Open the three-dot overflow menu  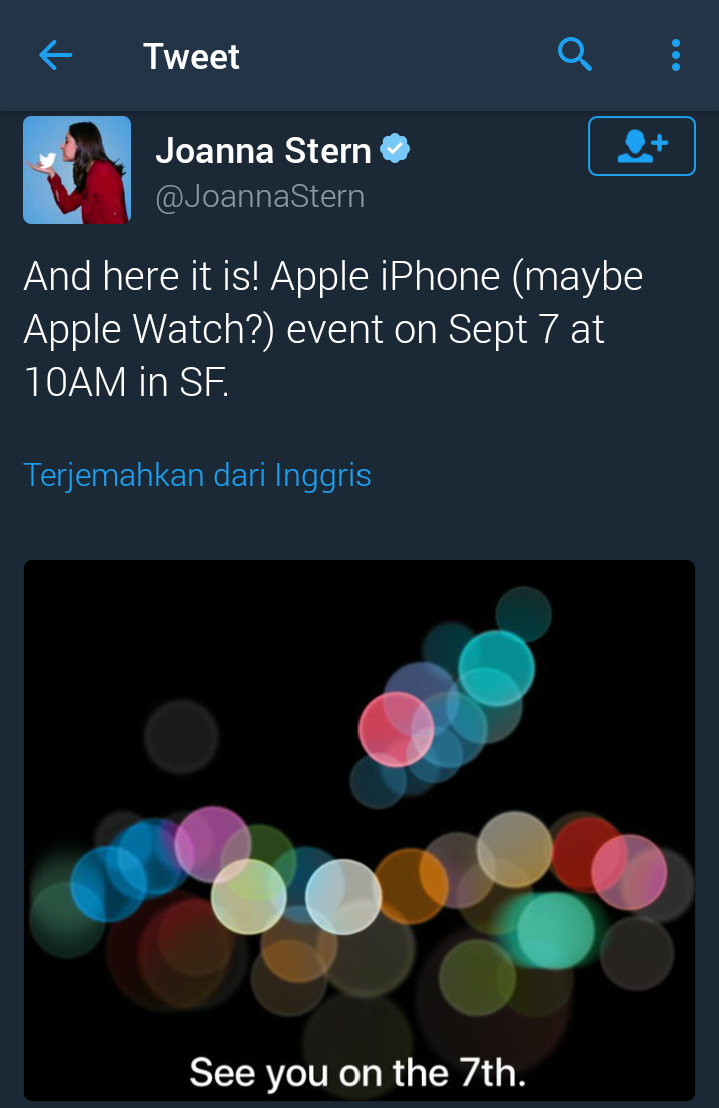click(x=675, y=55)
